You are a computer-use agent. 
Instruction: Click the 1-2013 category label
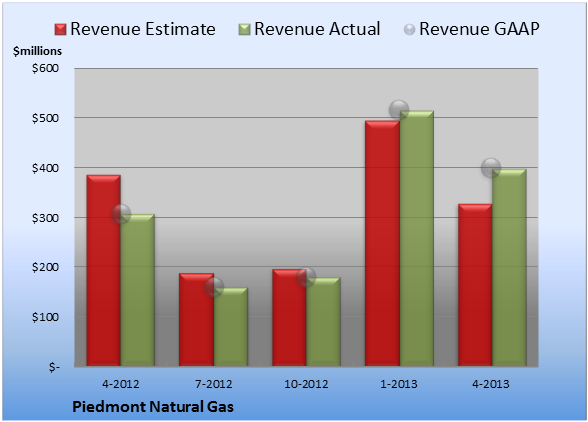coord(399,384)
